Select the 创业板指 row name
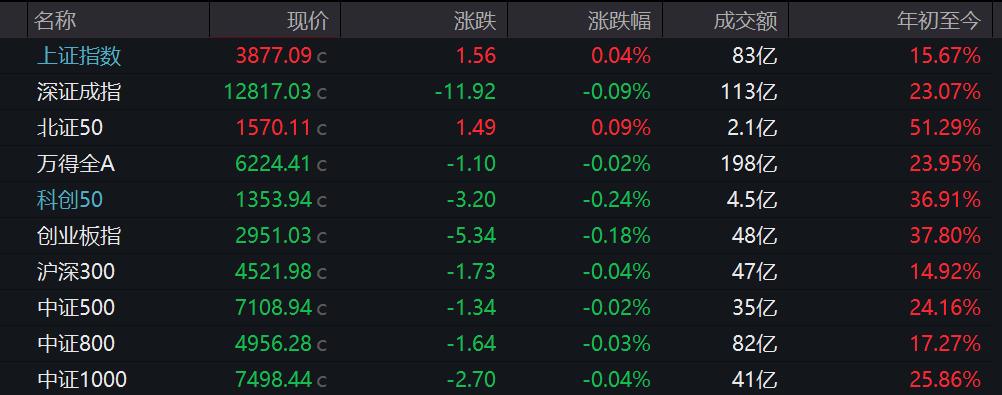Image resolution: width=1002 pixels, height=395 pixels. click(x=79, y=236)
